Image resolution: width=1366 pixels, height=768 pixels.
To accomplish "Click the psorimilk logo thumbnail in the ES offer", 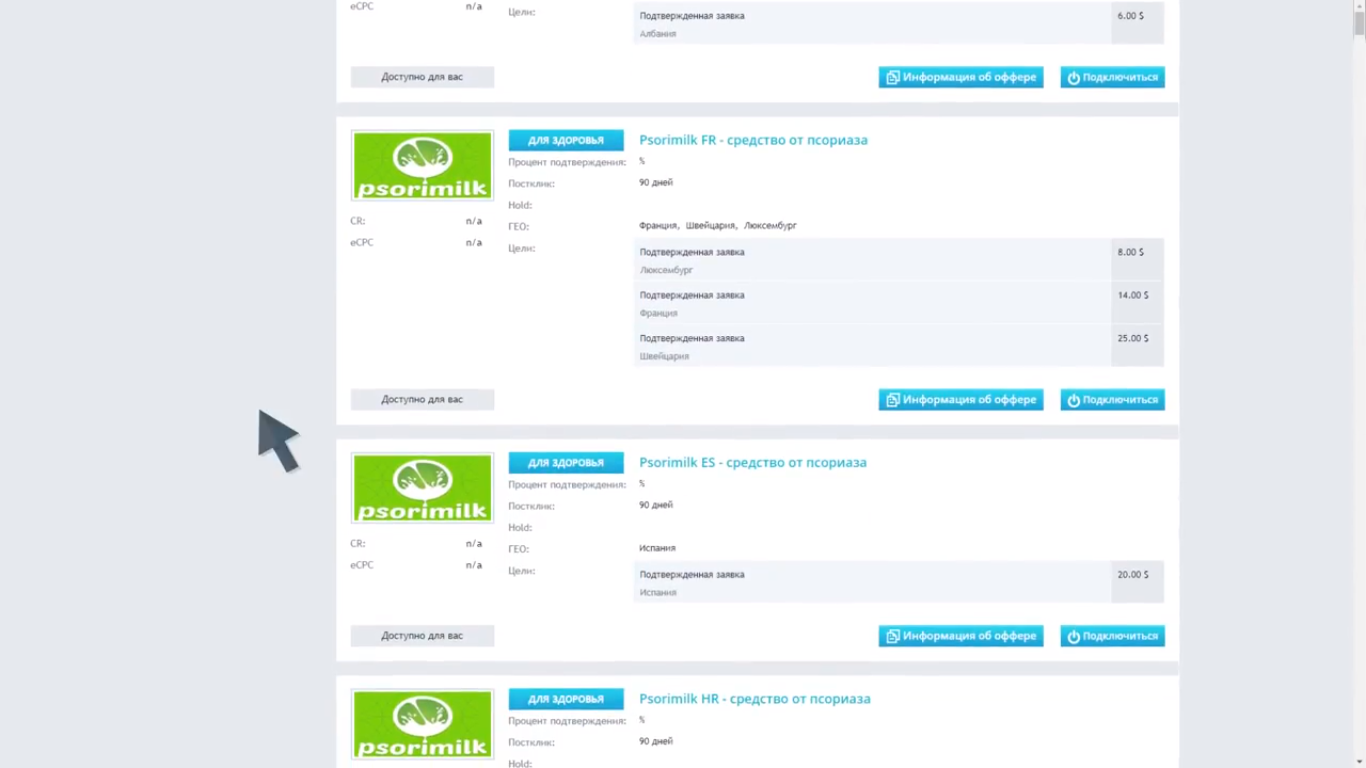I will [x=421, y=488].
